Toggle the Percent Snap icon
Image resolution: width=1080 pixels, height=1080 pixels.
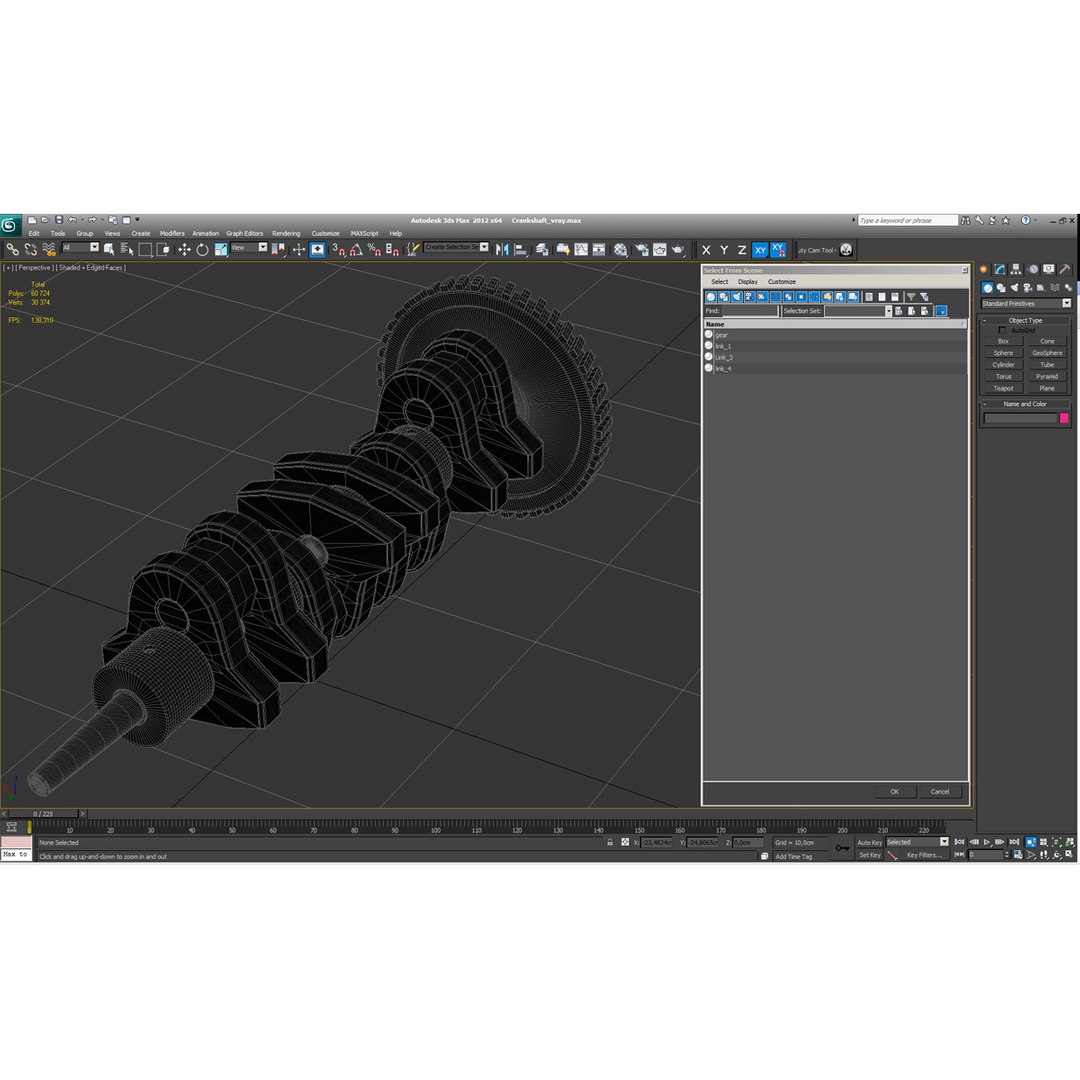[374, 249]
